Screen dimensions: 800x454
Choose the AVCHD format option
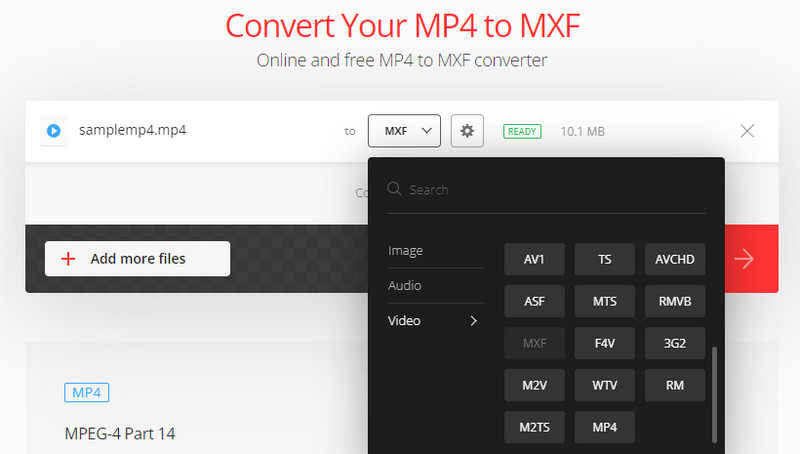tap(675, 259)
